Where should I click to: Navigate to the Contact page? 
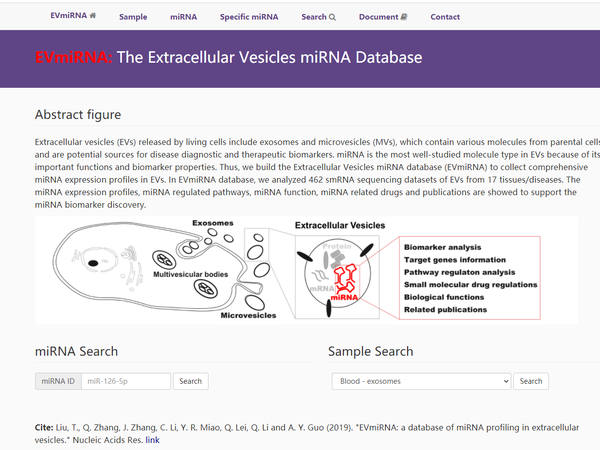(445, 17)
